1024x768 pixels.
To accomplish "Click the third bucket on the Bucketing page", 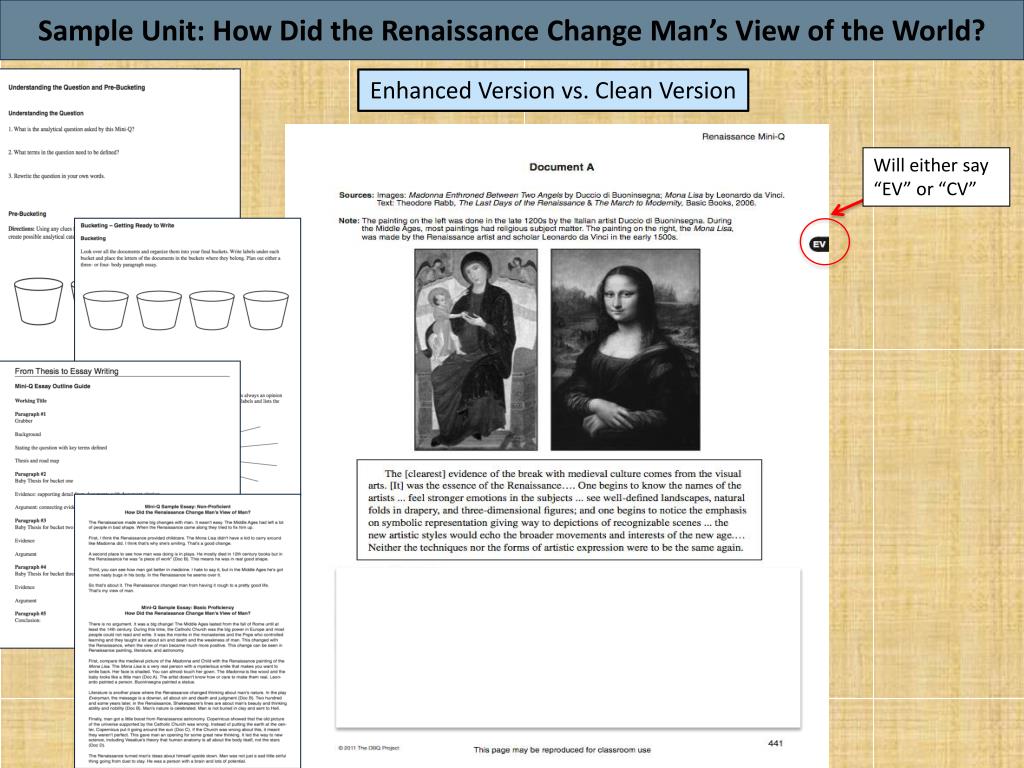I will click(212, 310).
